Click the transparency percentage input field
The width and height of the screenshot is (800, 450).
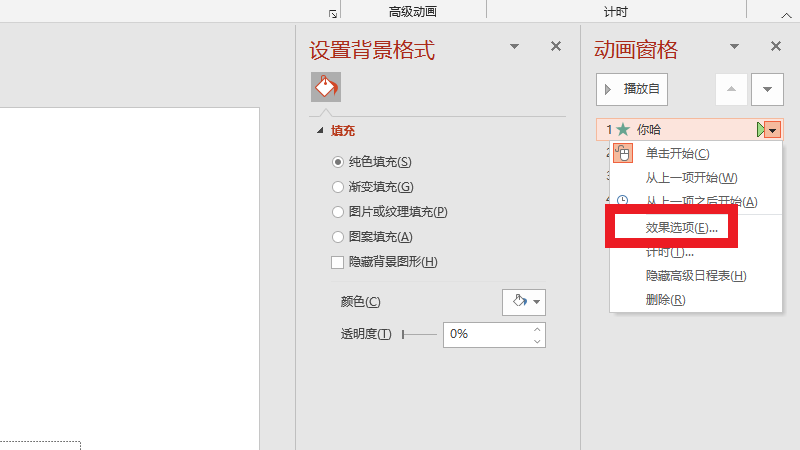click(x=487, y=334)
